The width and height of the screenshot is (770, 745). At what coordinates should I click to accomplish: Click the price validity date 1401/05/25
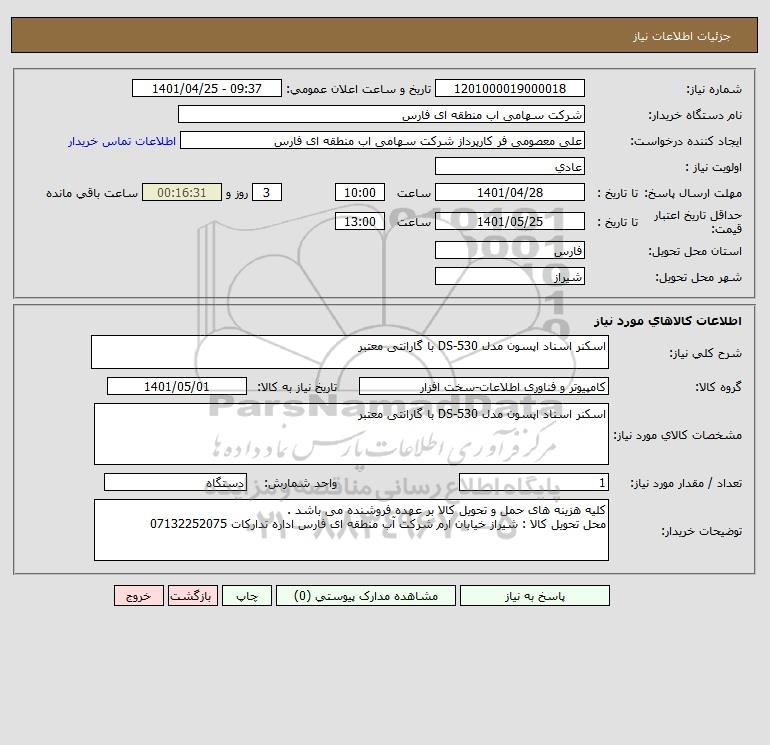click(x=510, y=221)
